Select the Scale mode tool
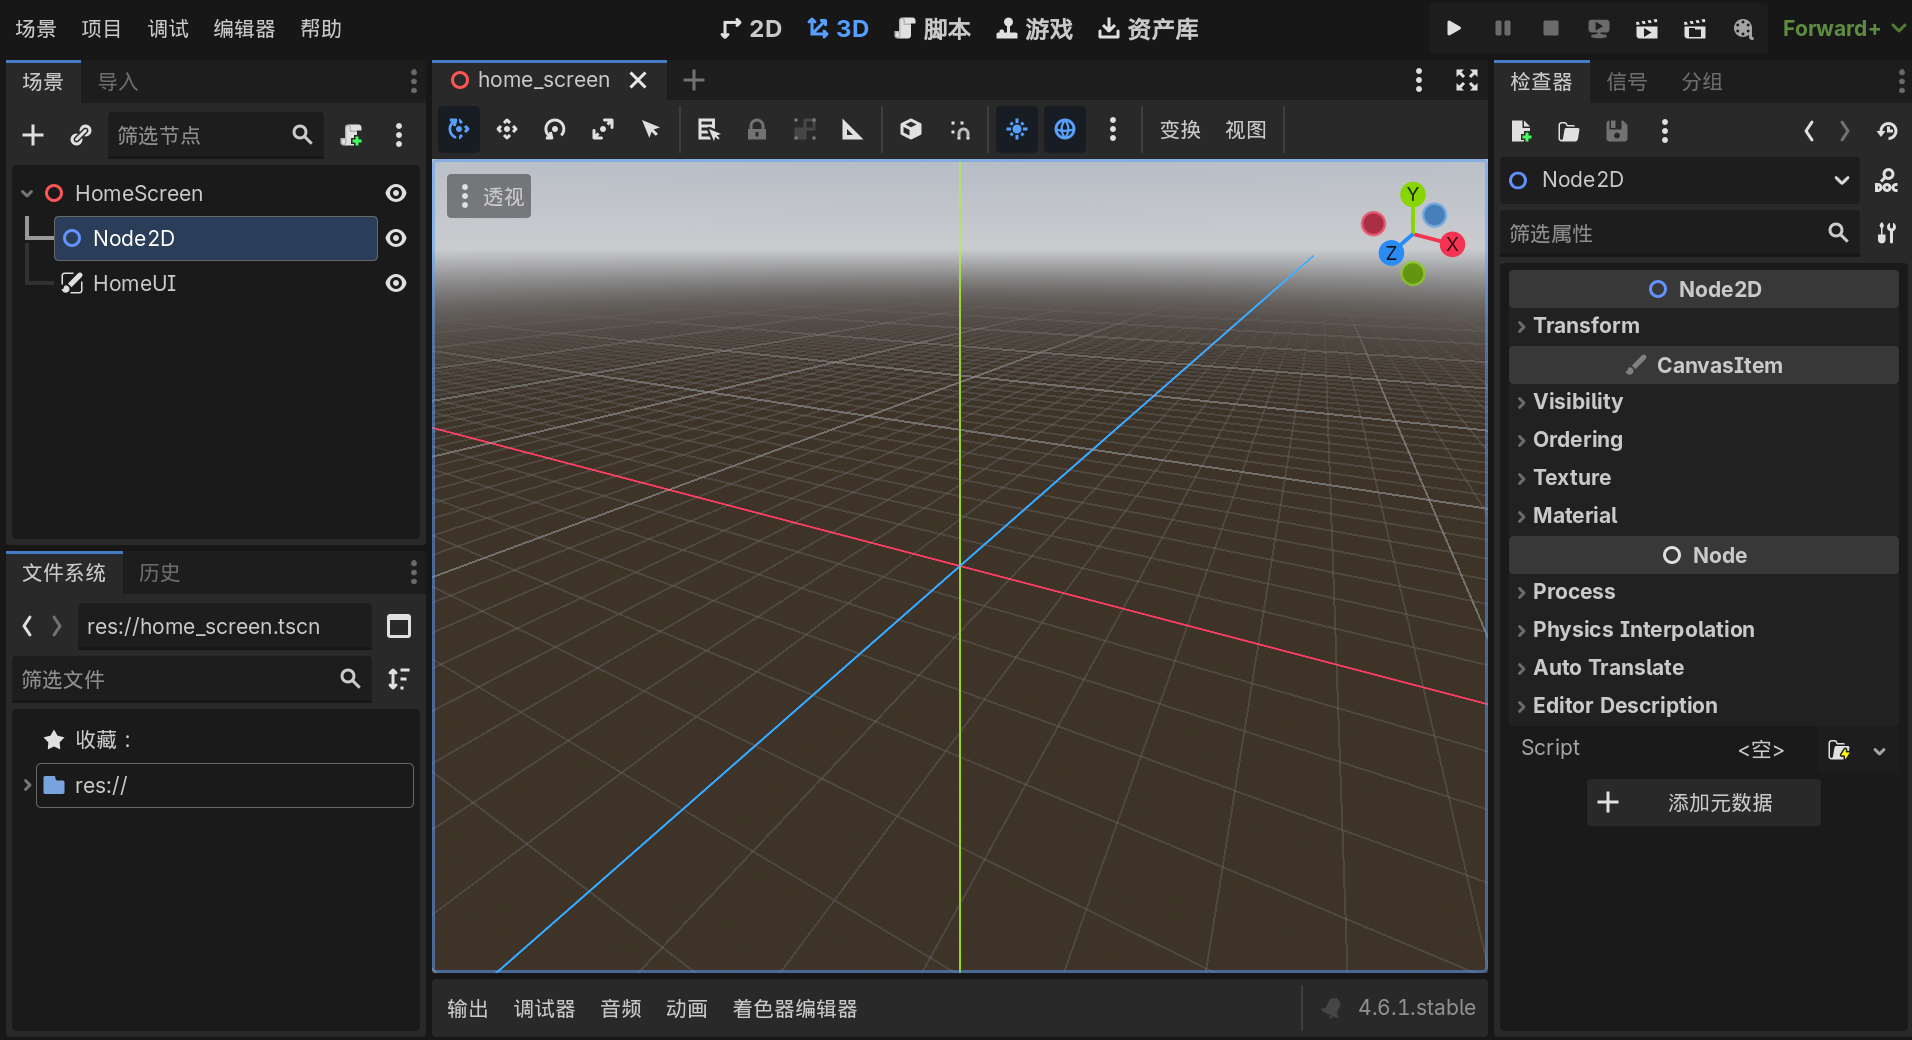 [x=603, y=130]
